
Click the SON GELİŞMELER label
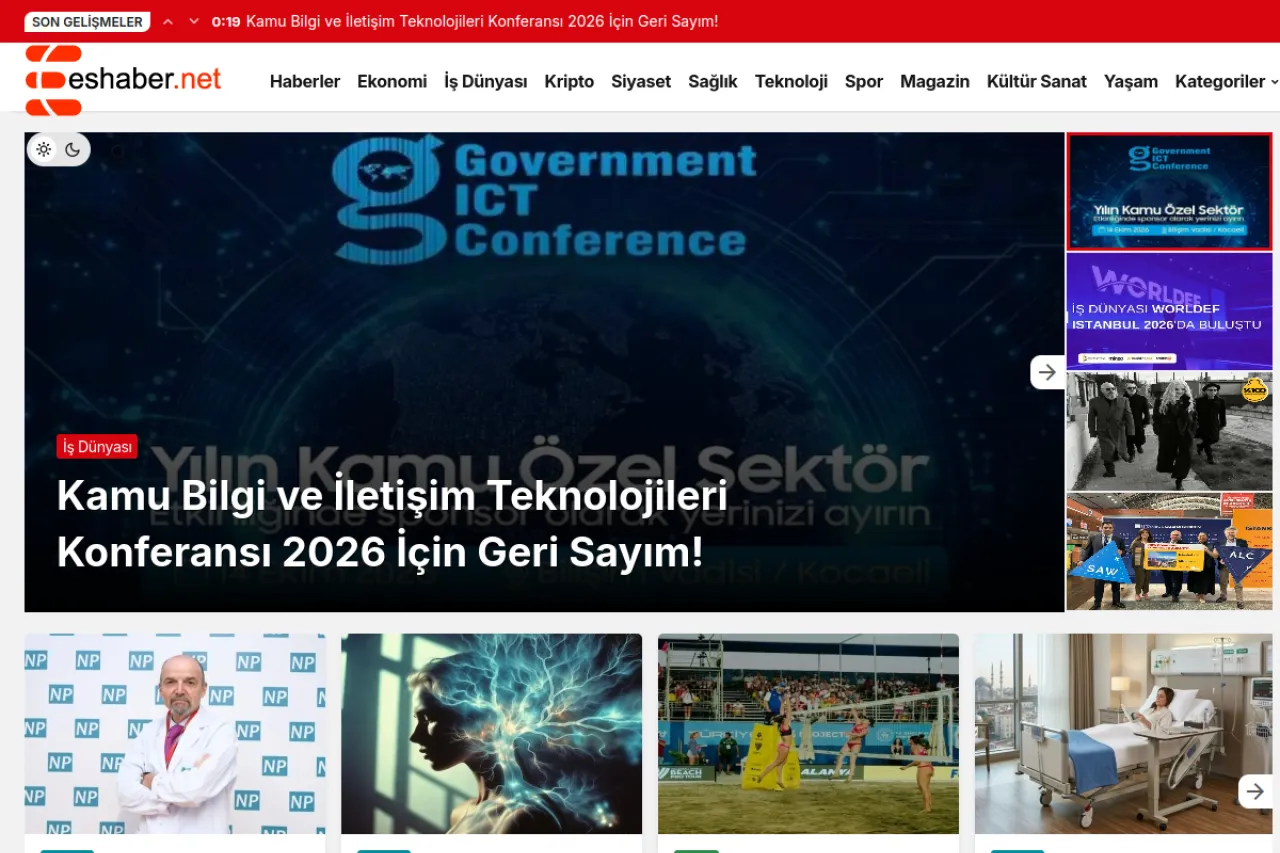(88, 21)
